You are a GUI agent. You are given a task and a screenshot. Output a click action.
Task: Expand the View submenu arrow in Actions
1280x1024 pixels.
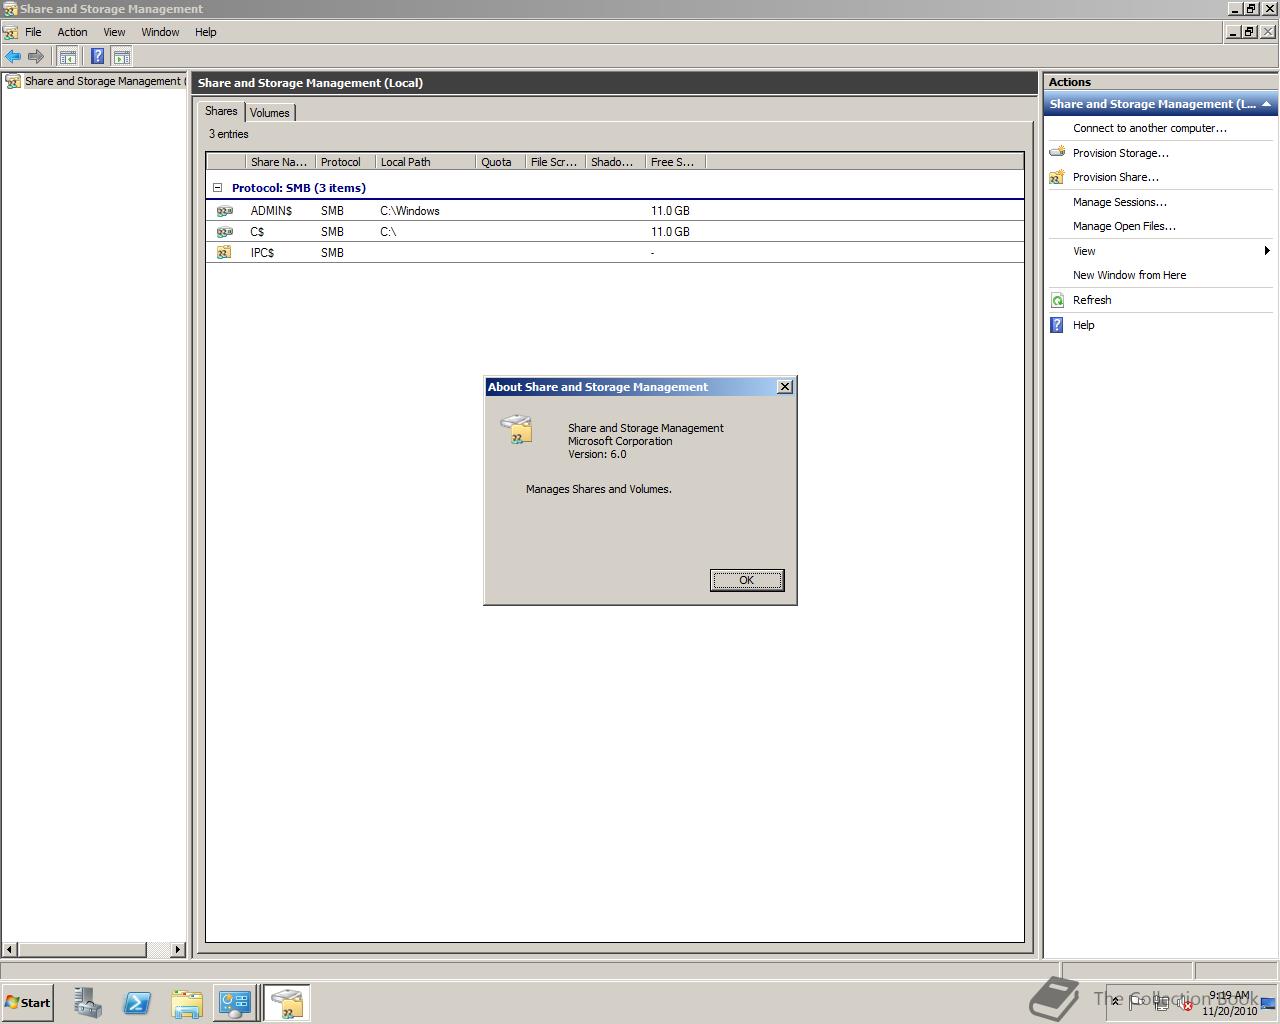(1267, 251)
